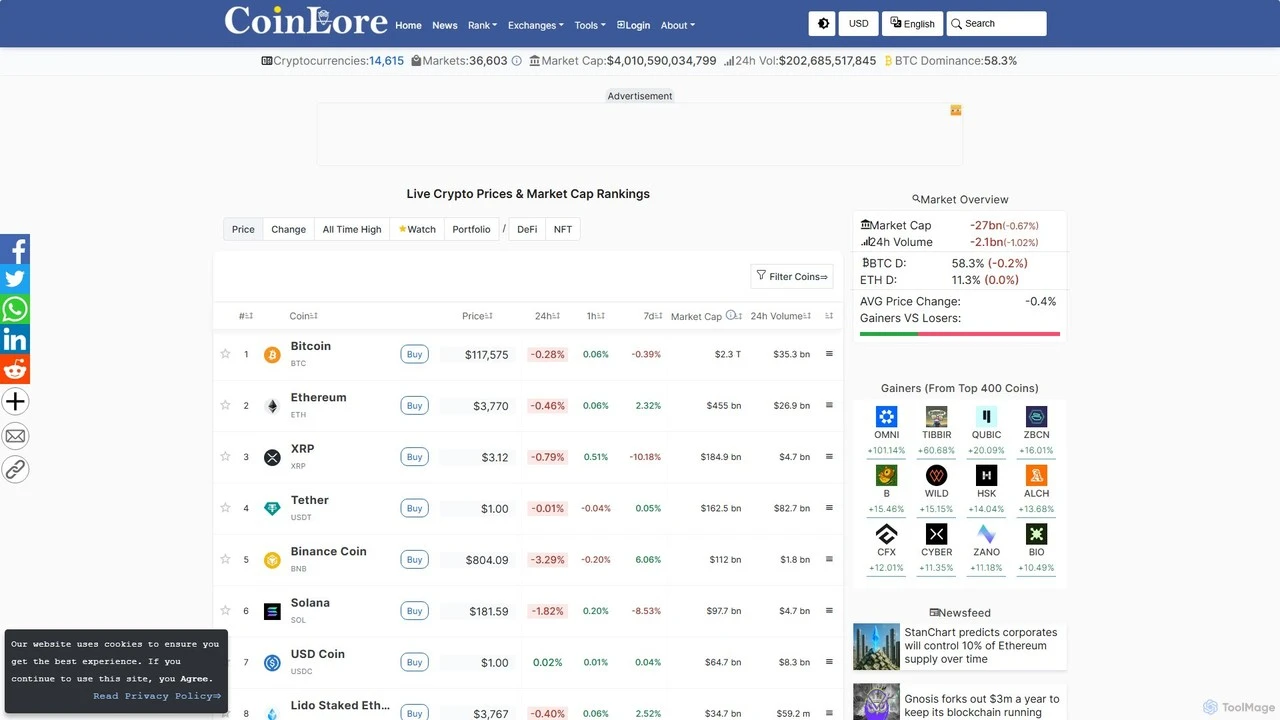Open TIBBIR gainer icon

click(936, 417)
